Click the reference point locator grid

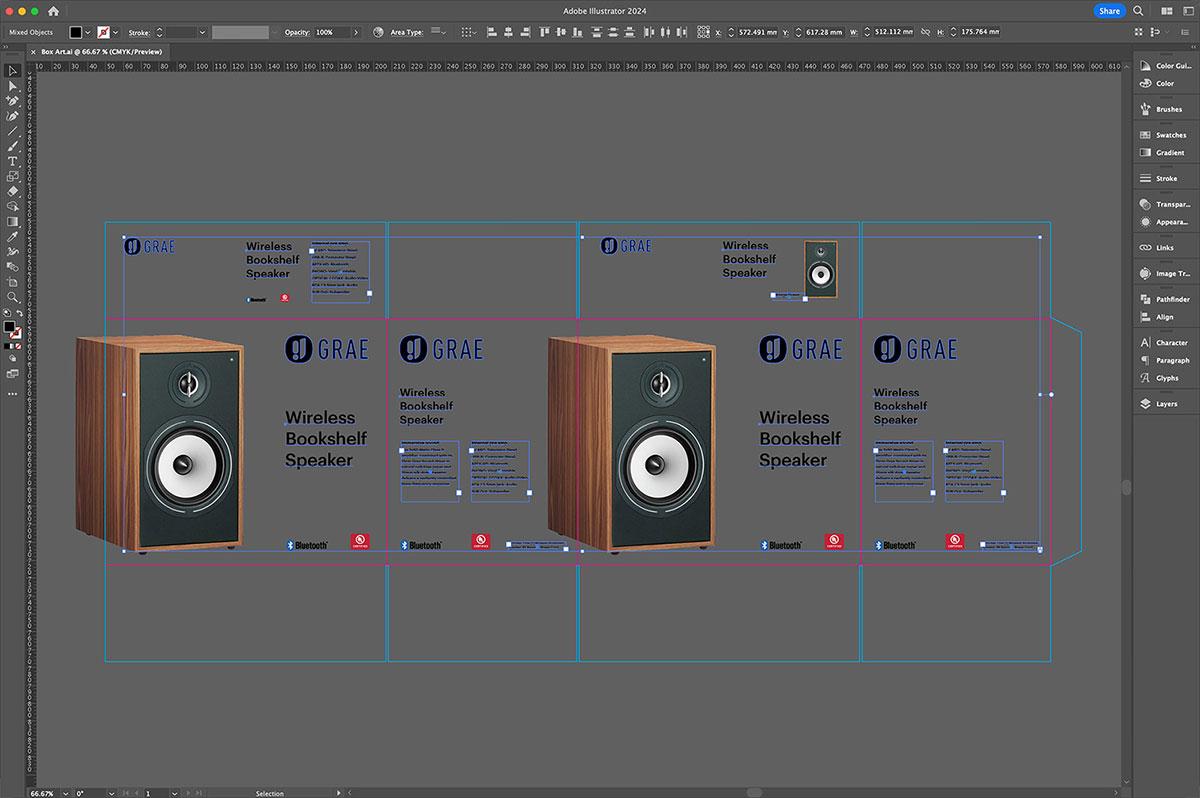[x=703, y=32]
